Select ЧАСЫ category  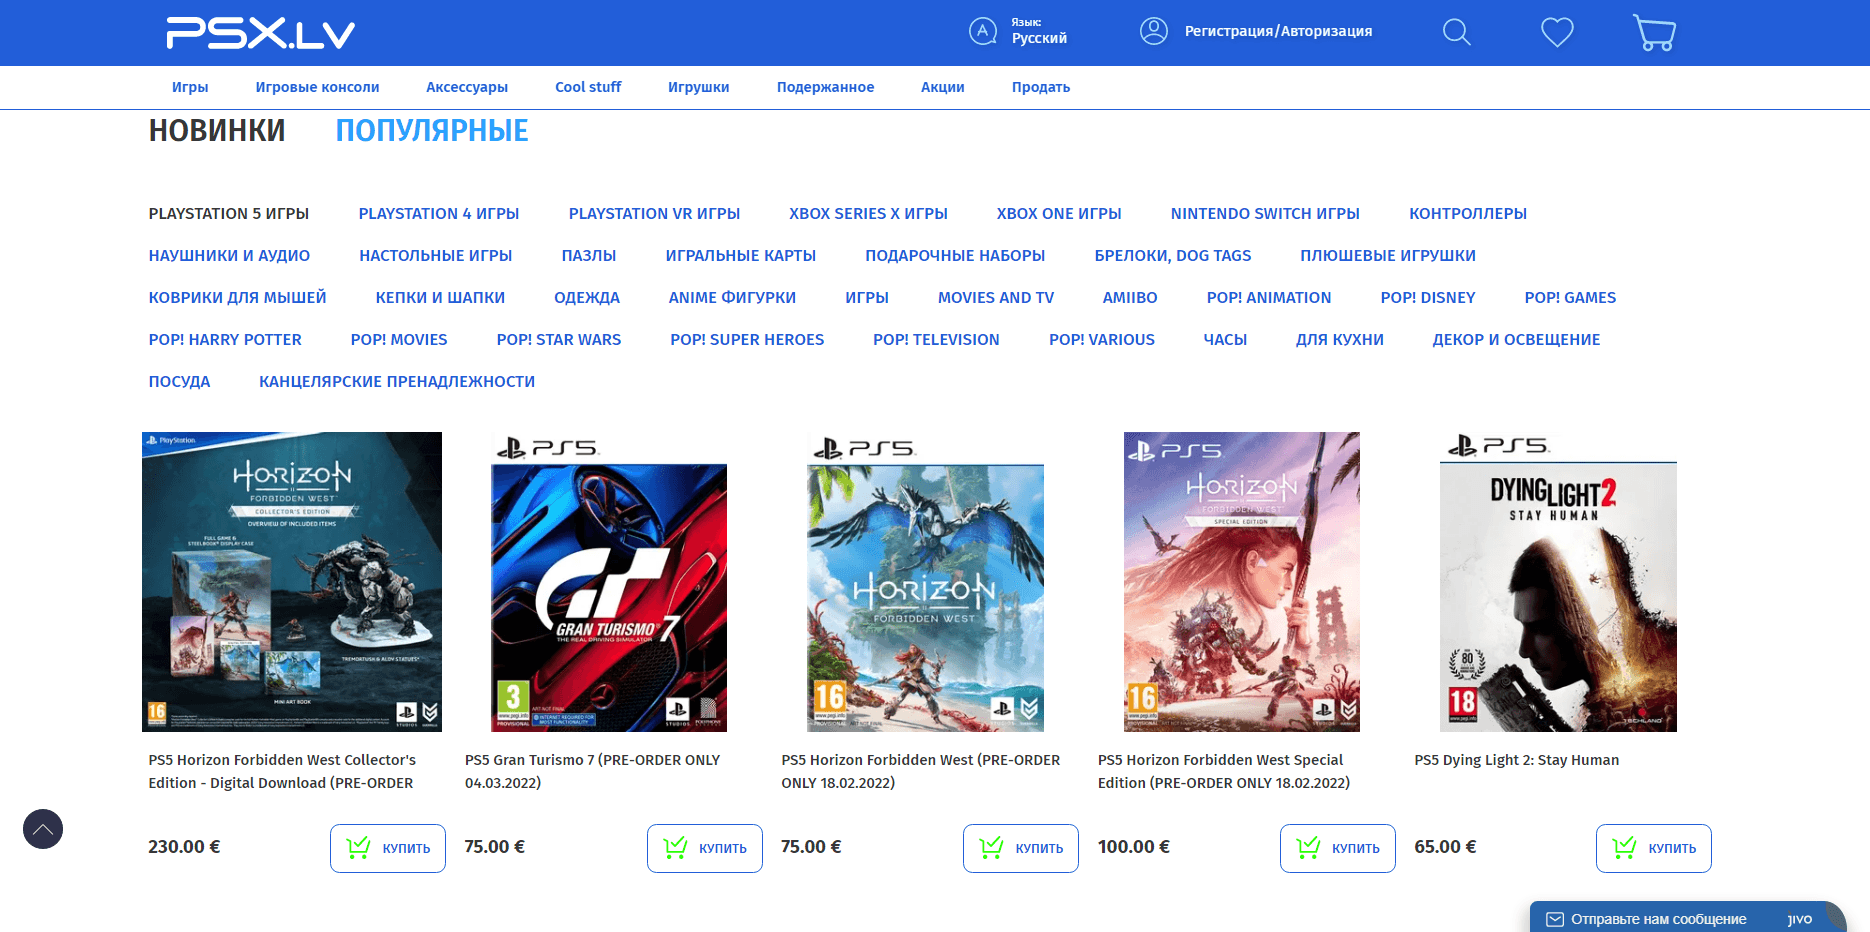1225,339
